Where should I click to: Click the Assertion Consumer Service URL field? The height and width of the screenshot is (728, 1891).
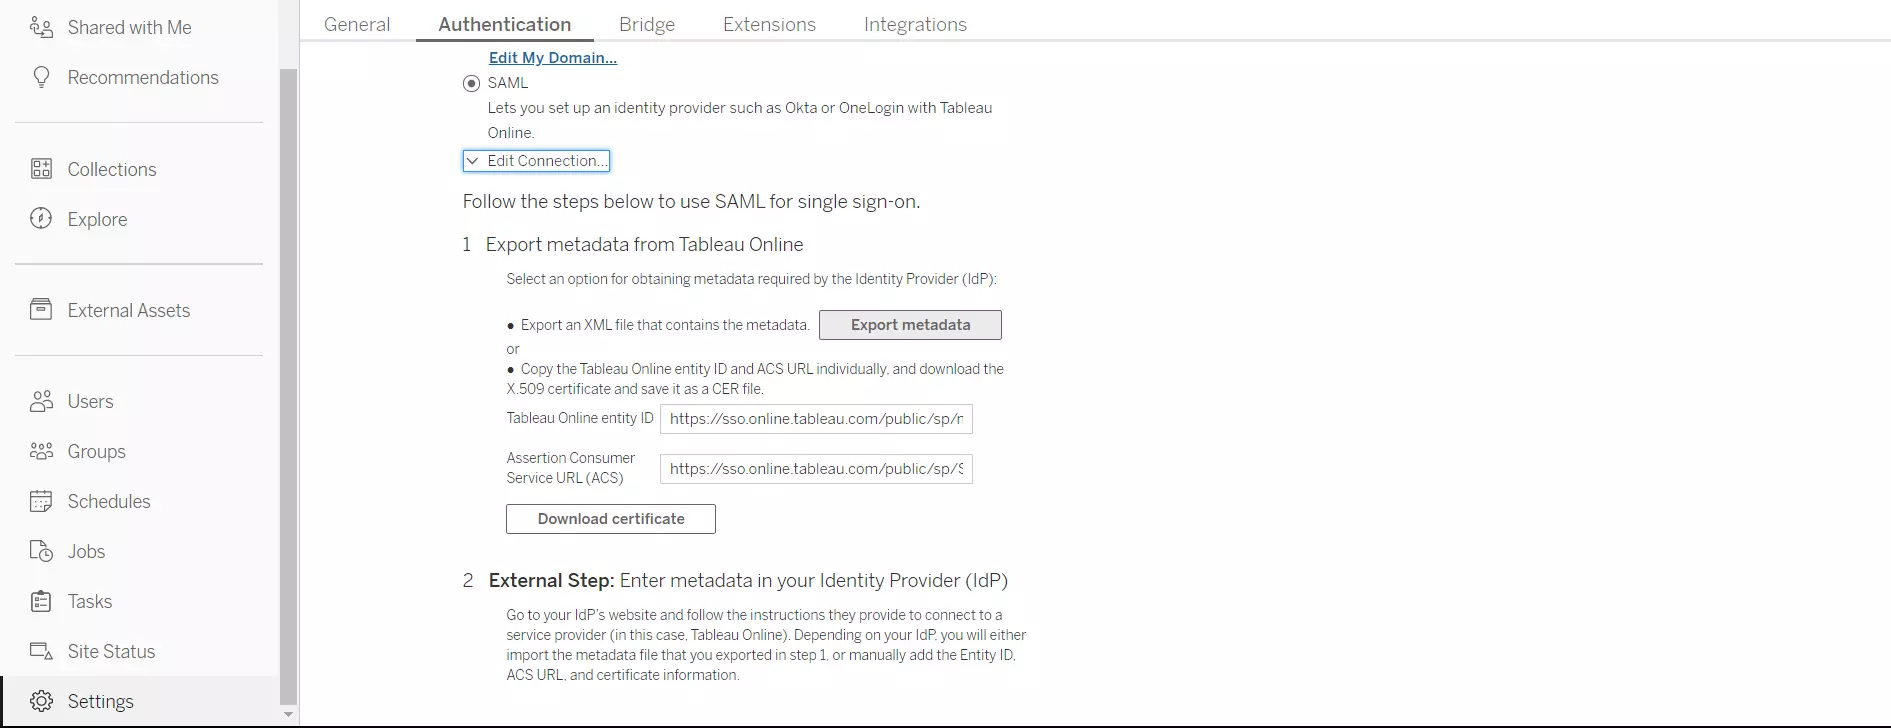pyautogui.click(x=816, y=469)
